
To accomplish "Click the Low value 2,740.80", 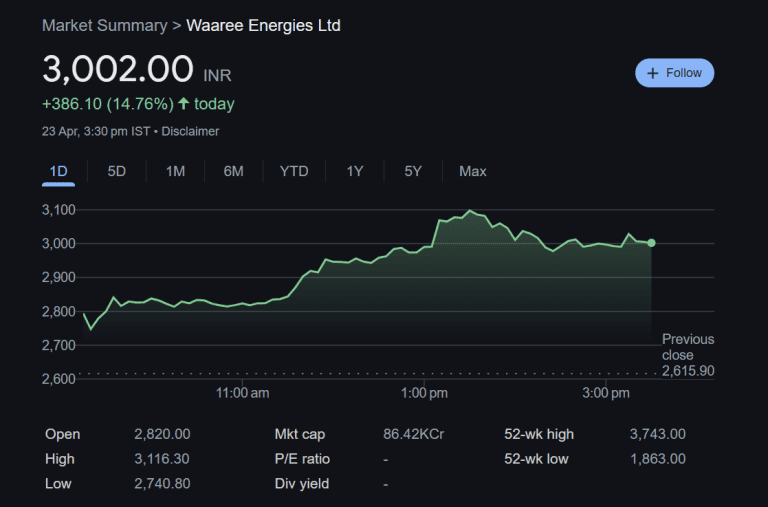I will point(162,484).
